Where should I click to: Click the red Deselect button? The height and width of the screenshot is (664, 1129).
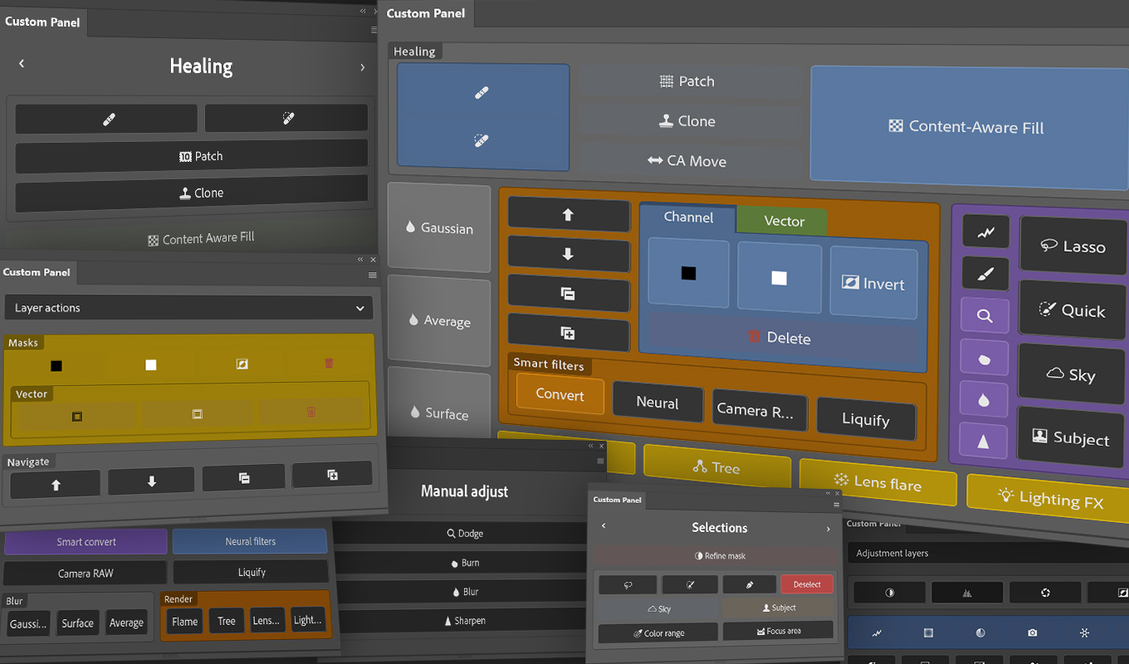coord(806,584)
